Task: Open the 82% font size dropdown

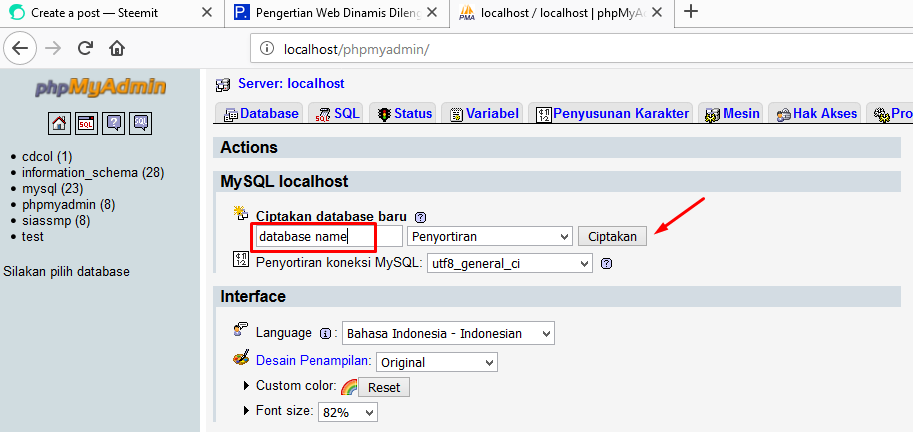Action: pos(348,413)
